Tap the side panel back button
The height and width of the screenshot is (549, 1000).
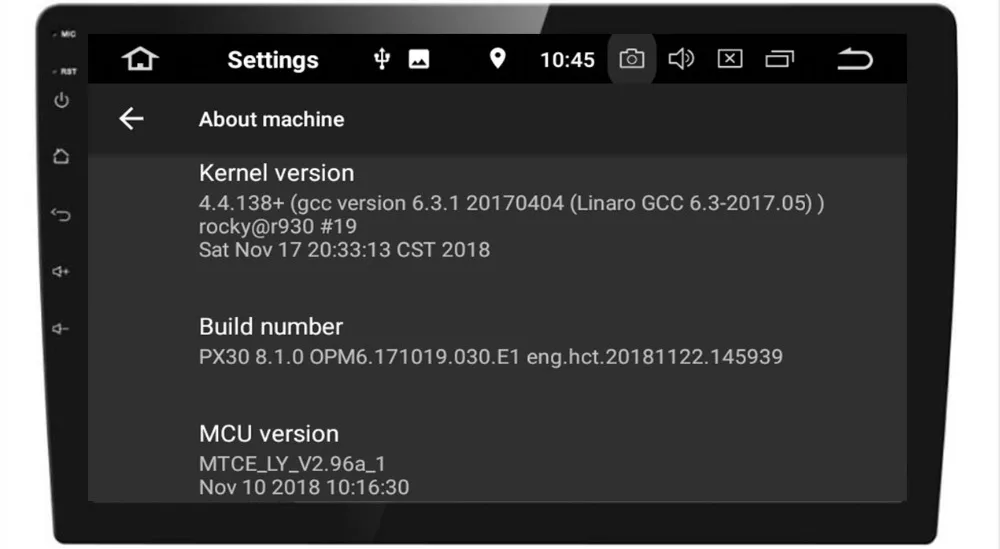[61, 214]
